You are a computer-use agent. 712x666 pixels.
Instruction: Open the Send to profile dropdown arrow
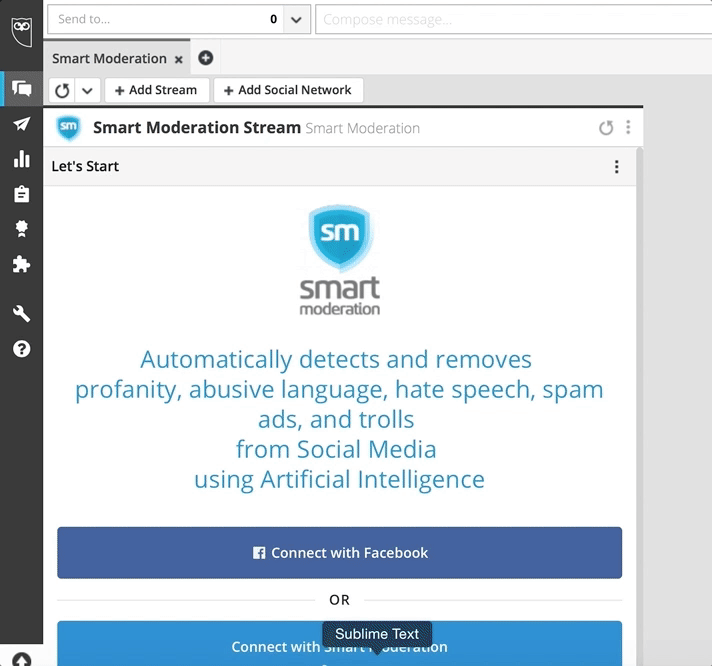[296, 20]
